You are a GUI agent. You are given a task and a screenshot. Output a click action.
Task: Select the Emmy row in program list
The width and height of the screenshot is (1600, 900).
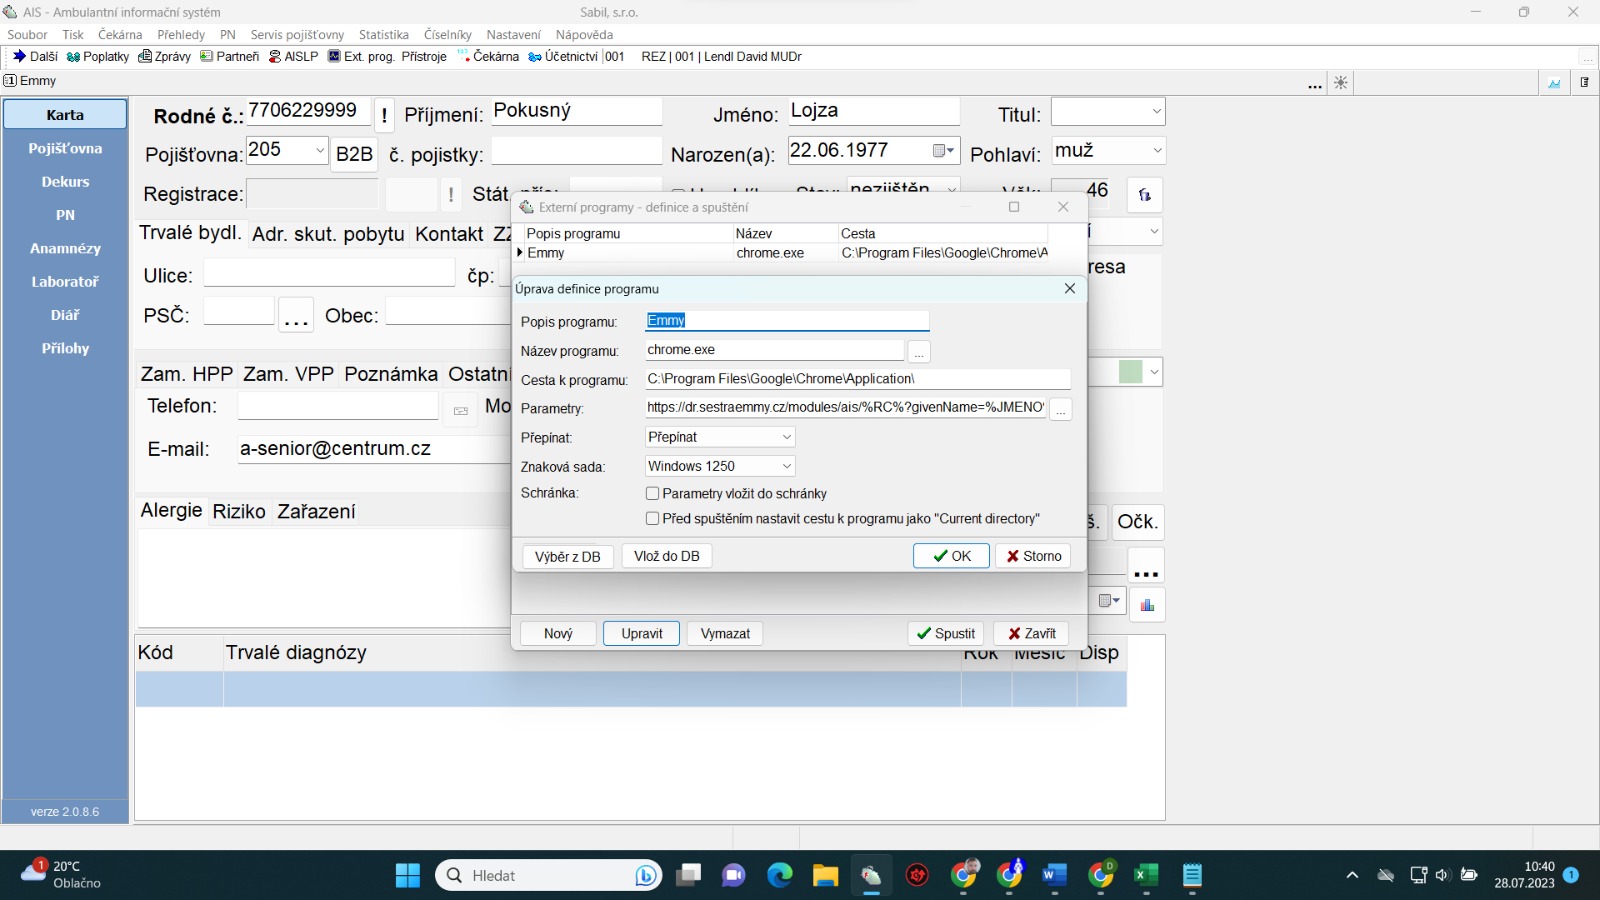click(783, 253)
